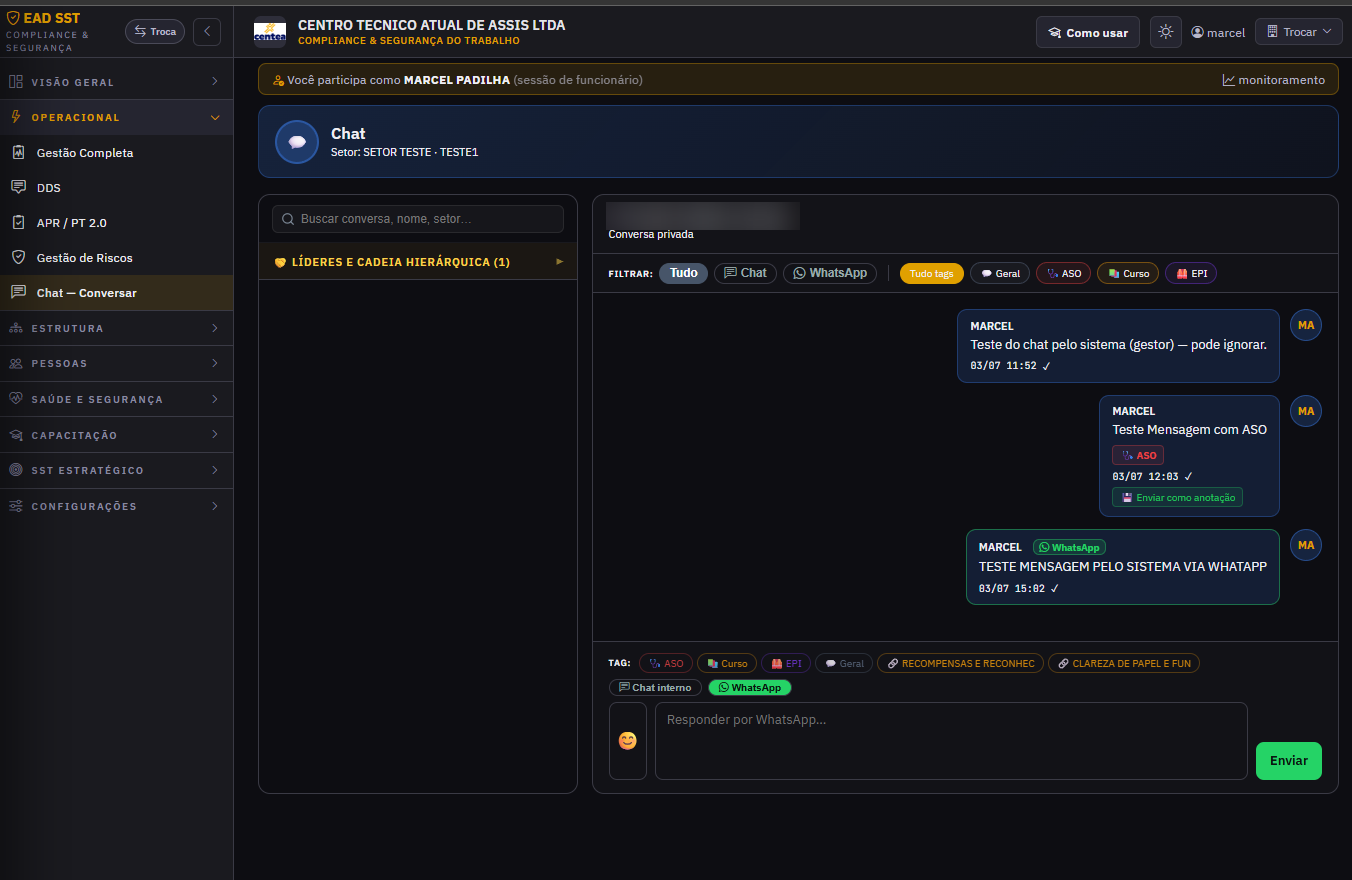Tag the reply with Geral
The width and height of the screenshot is (1352, 880).
(844, 663)
